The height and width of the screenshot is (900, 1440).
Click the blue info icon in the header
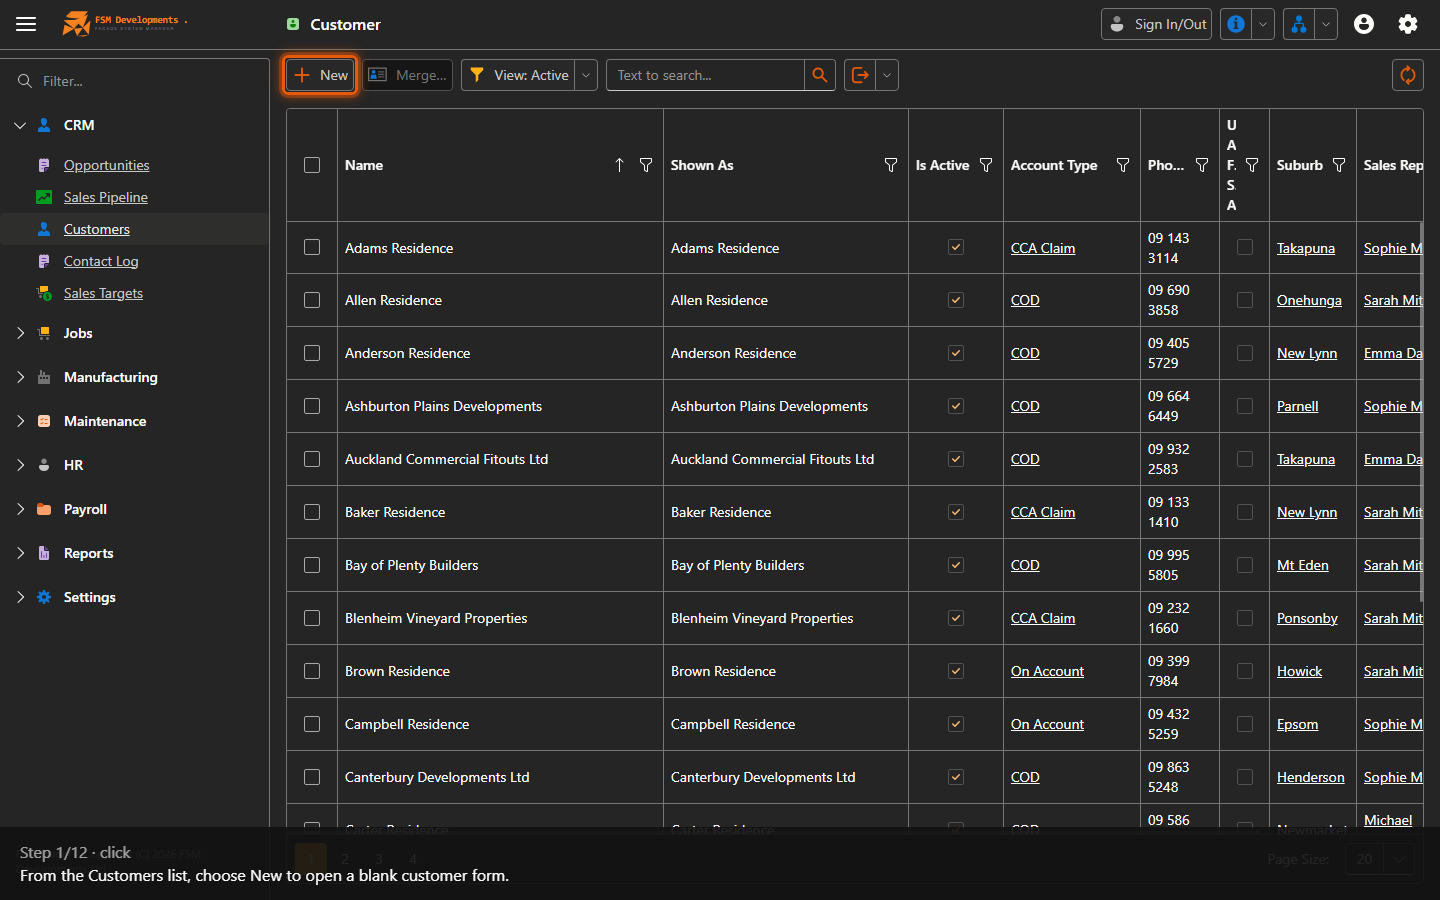point(1236,24)
